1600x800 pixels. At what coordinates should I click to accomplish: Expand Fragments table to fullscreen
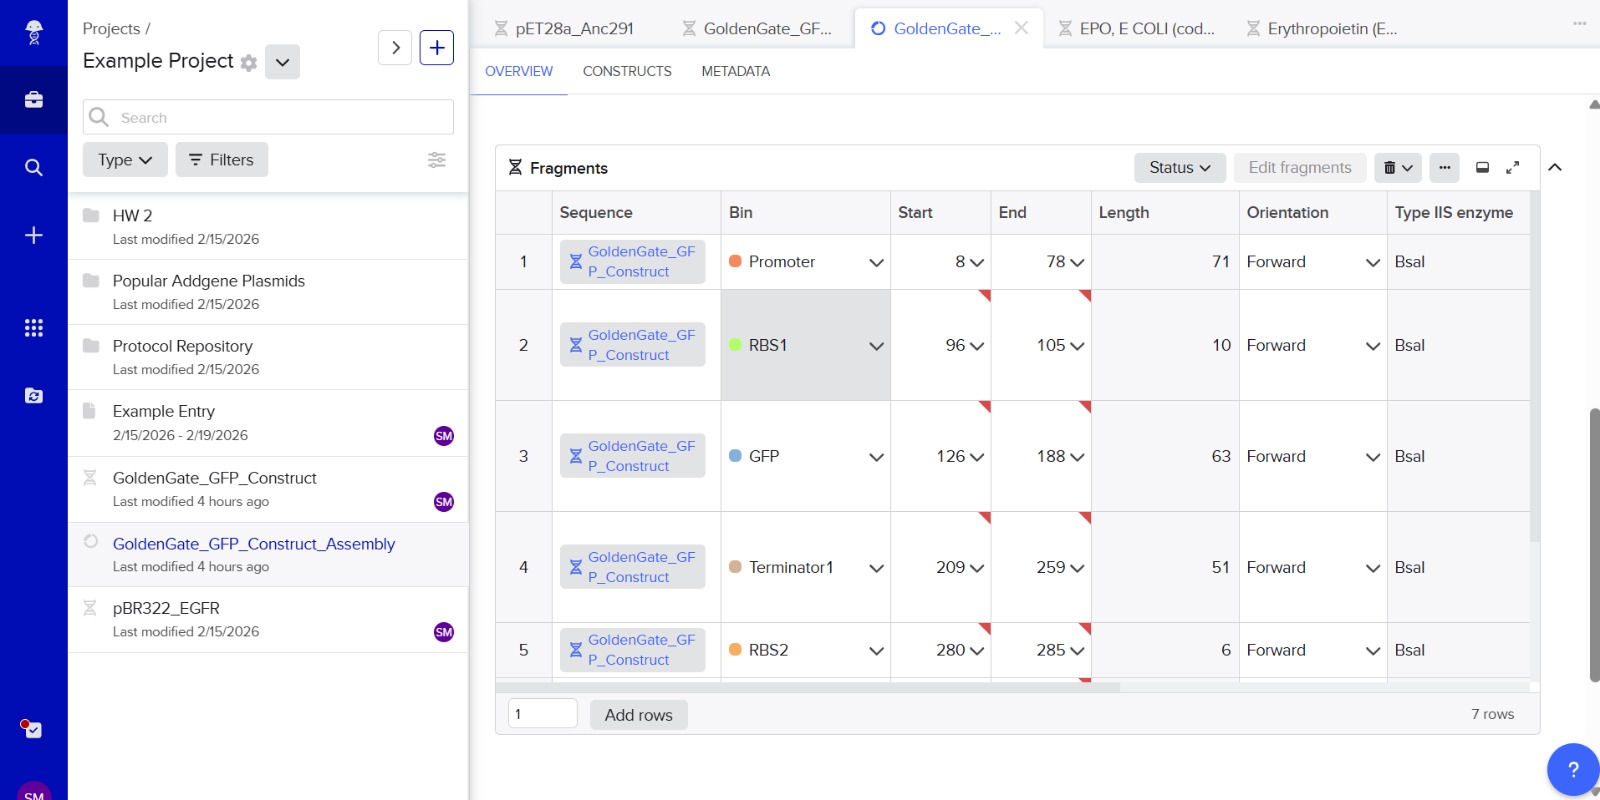1512,168
